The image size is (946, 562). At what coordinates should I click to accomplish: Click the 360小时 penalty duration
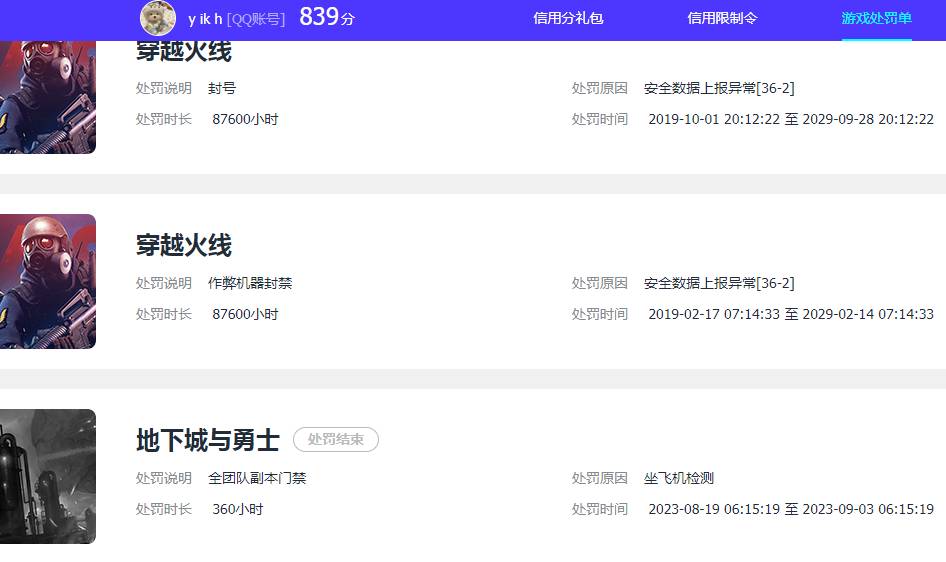click(x=238, y=510)
